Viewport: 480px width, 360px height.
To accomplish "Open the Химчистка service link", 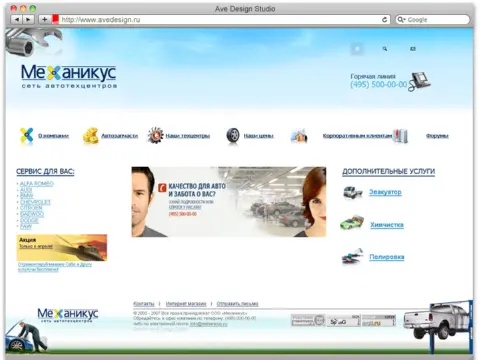I will point(387,225).
